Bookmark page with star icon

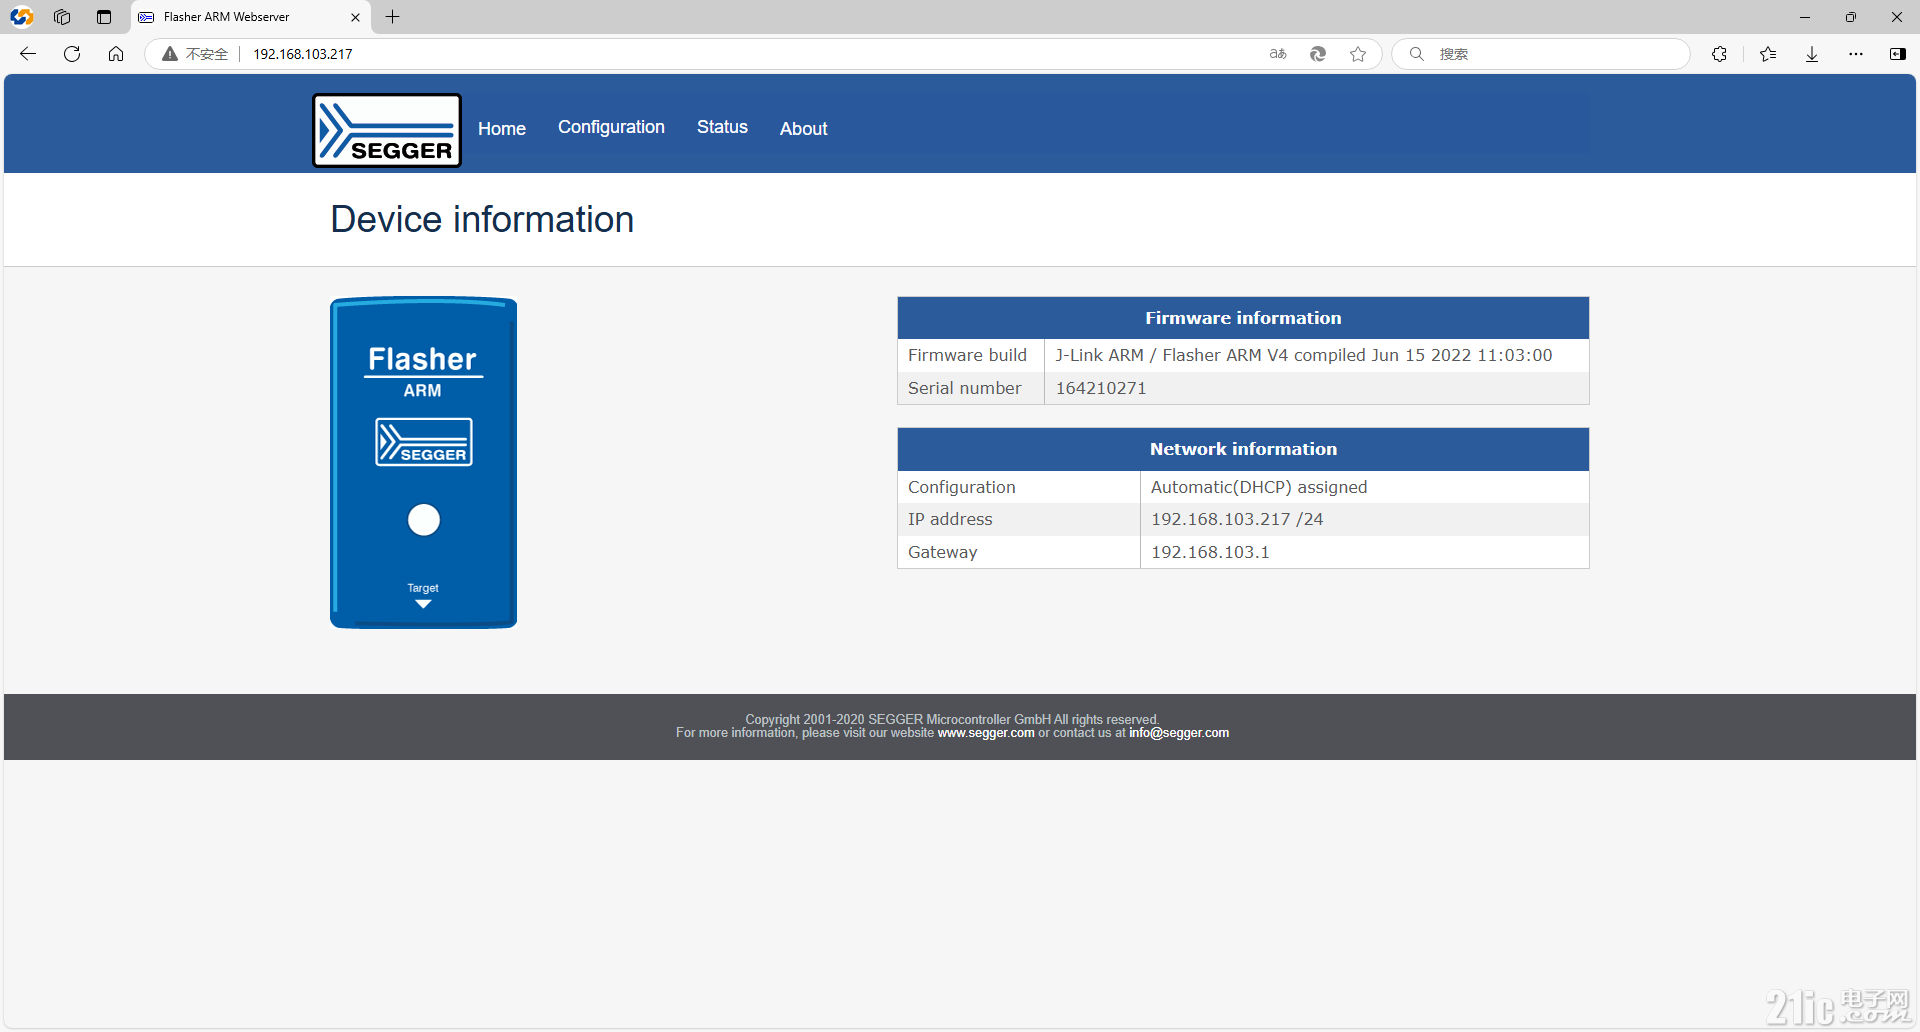click(1358, 54)
